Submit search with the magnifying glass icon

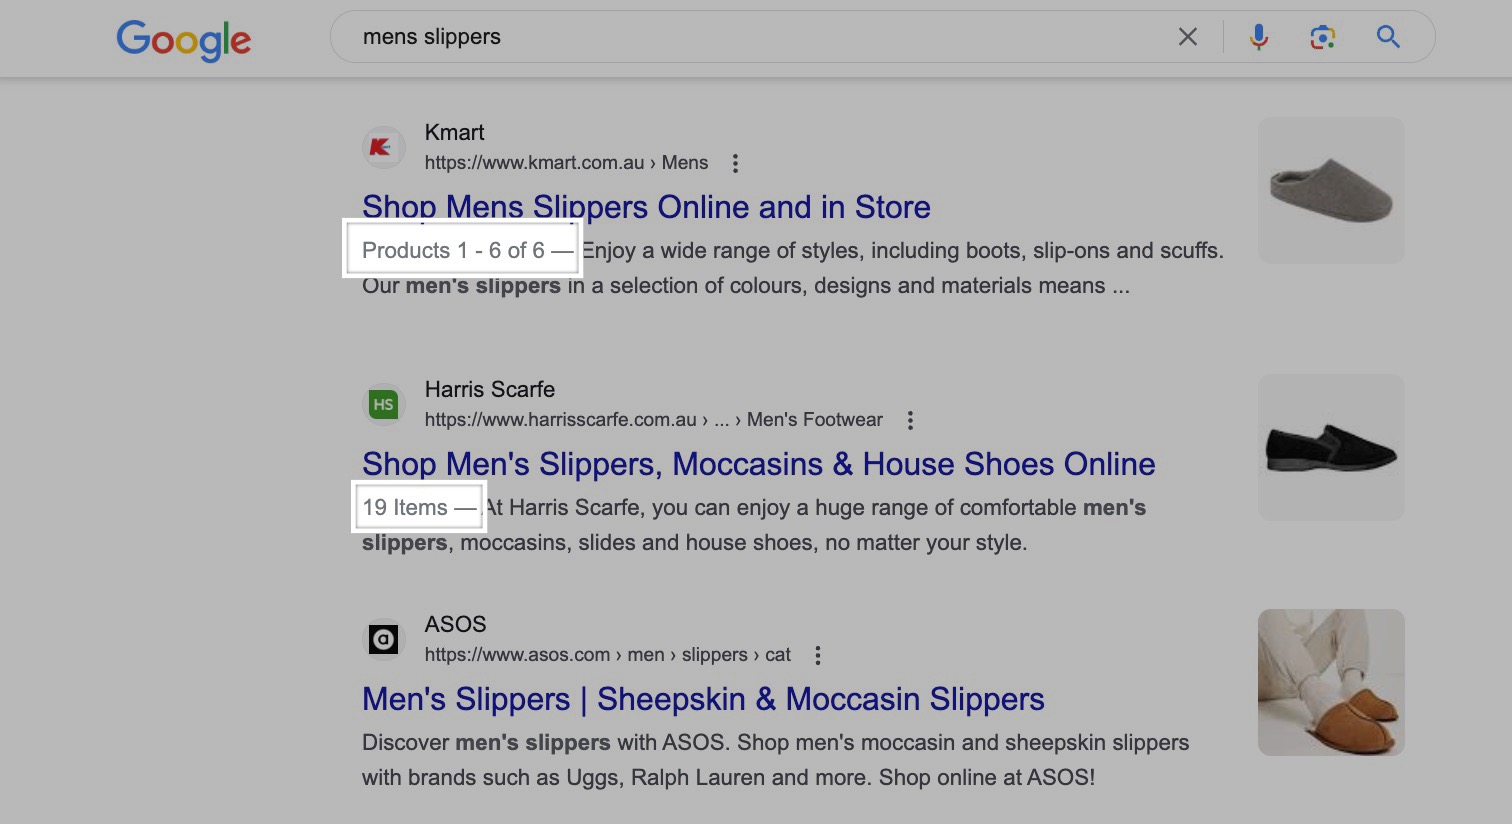pos(1388,37)
